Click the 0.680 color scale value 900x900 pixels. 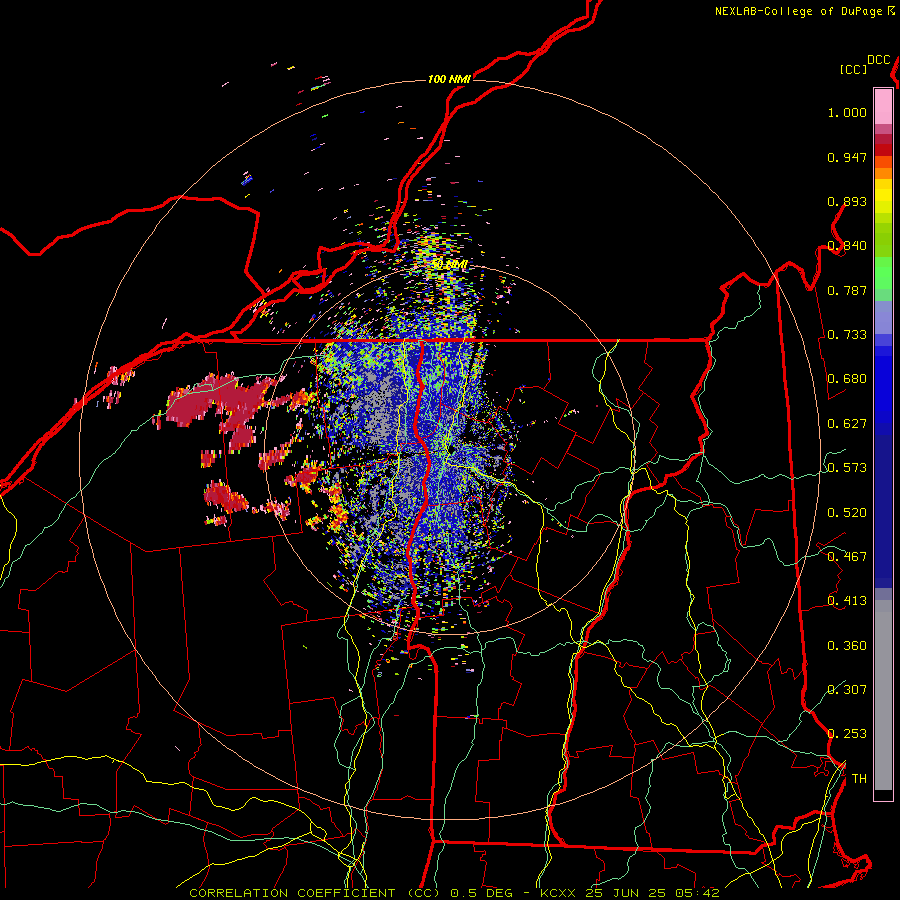(847, 379)
